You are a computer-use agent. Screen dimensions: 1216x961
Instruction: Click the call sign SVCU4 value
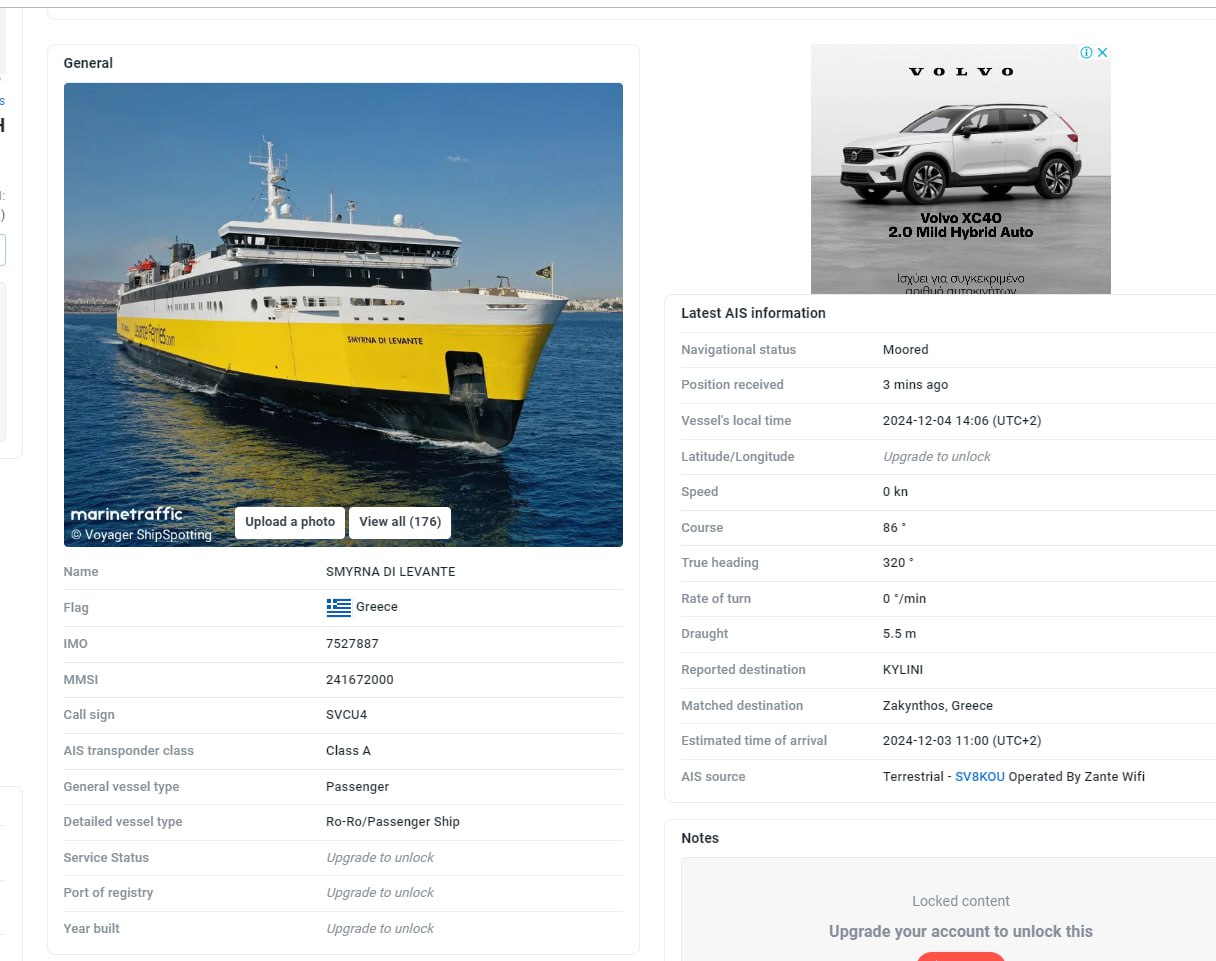(x=346, y=715)
